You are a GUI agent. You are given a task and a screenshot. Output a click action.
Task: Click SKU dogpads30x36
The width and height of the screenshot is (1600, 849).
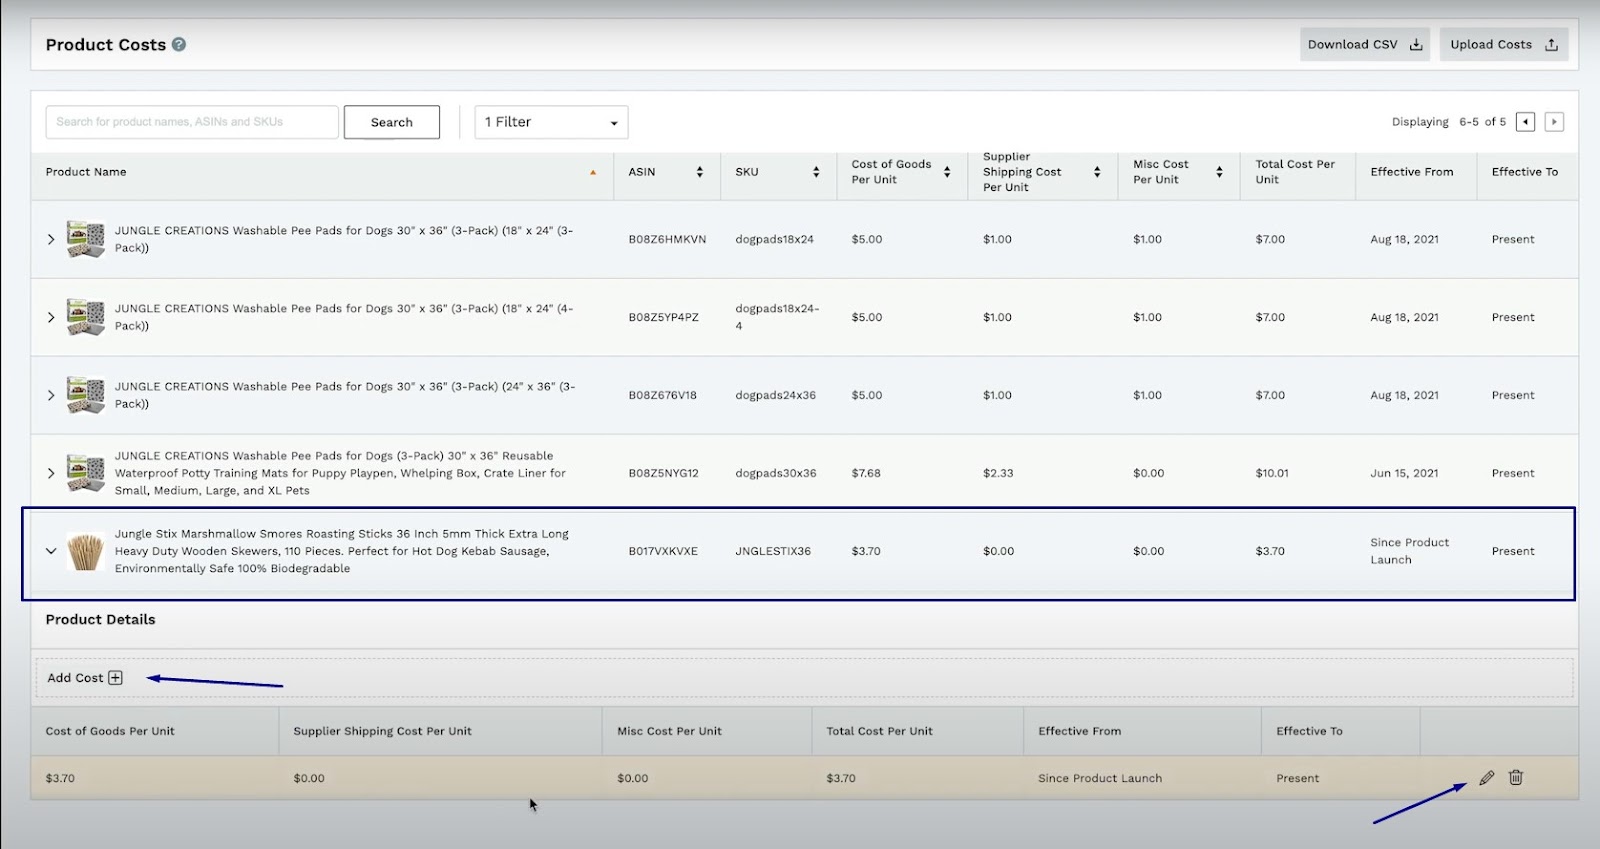tap(776, 473)
